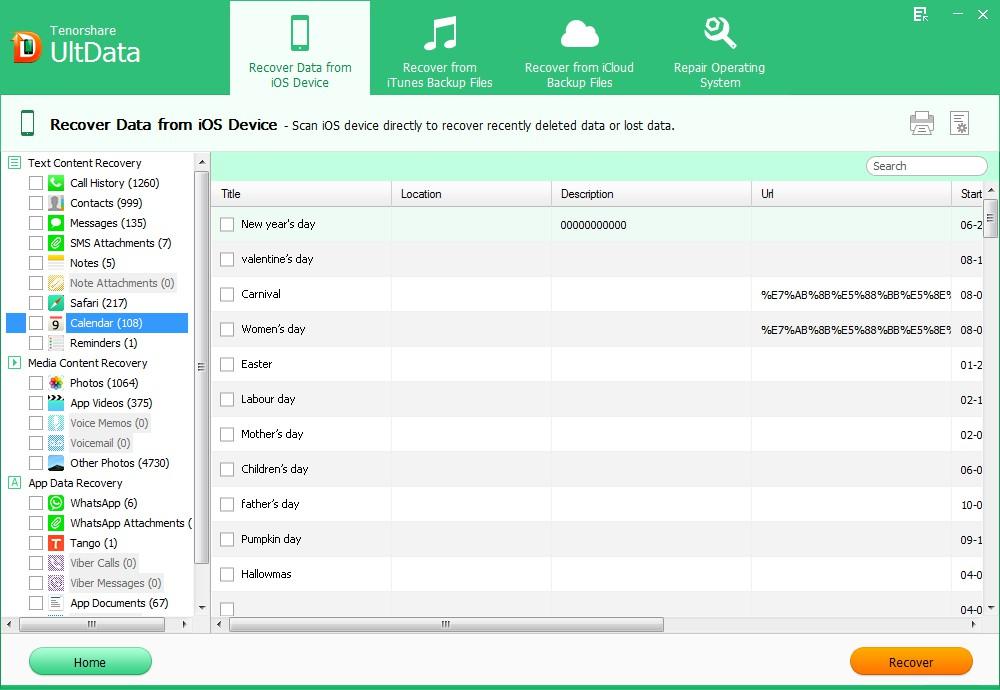Click the table's vertical scroll down arrow
The height and width of the screenshot is (690, 1000).
click(x=990, y=608)
